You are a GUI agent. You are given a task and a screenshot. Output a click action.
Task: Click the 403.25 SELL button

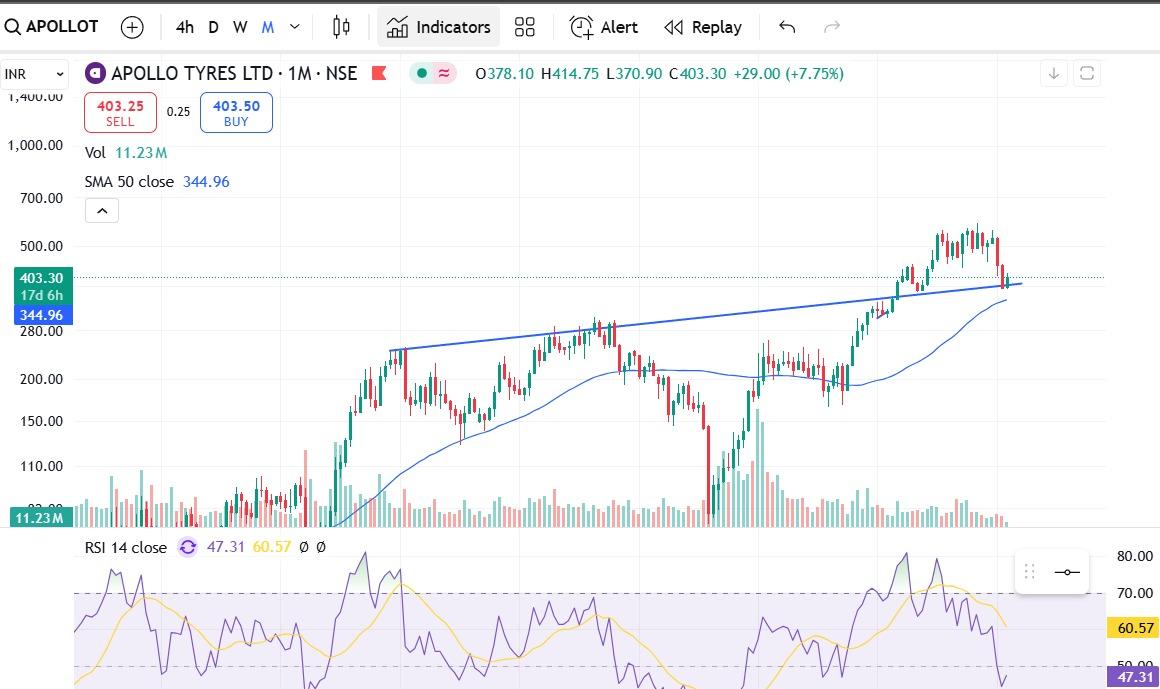120,112
